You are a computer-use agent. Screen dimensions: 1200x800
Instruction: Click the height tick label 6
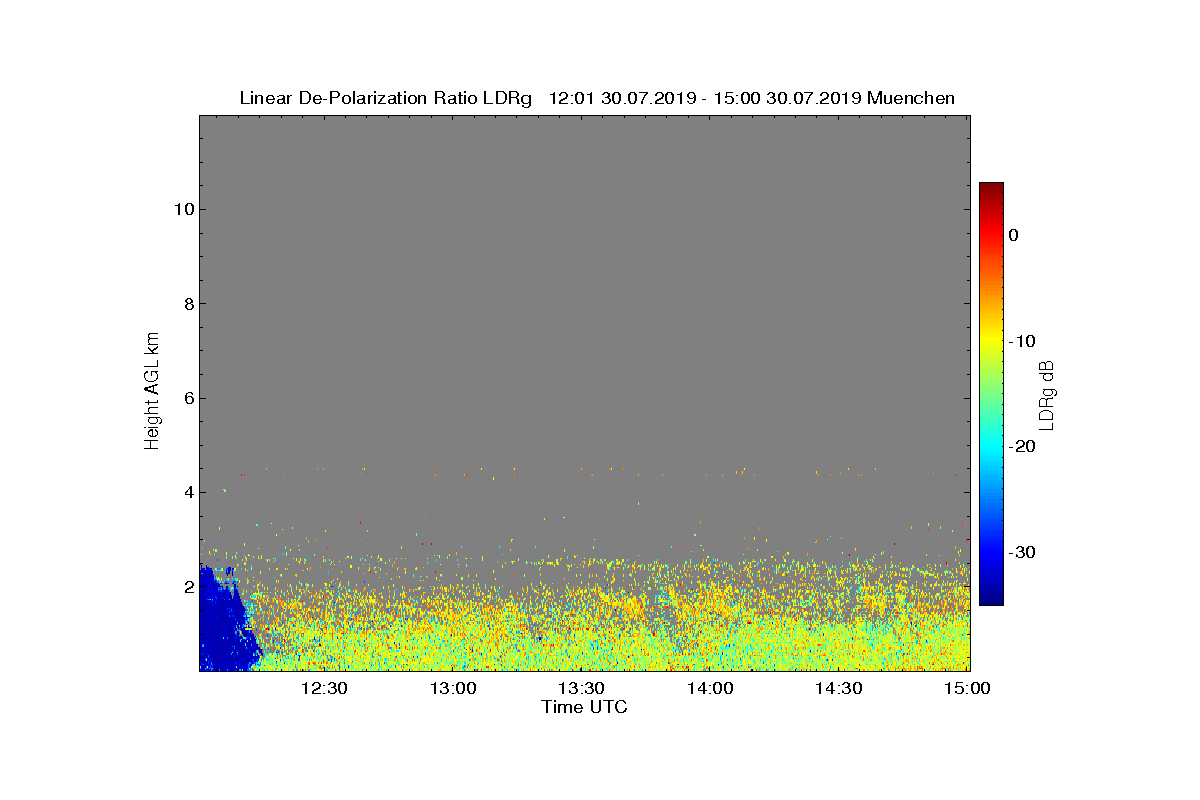point(187,398)
